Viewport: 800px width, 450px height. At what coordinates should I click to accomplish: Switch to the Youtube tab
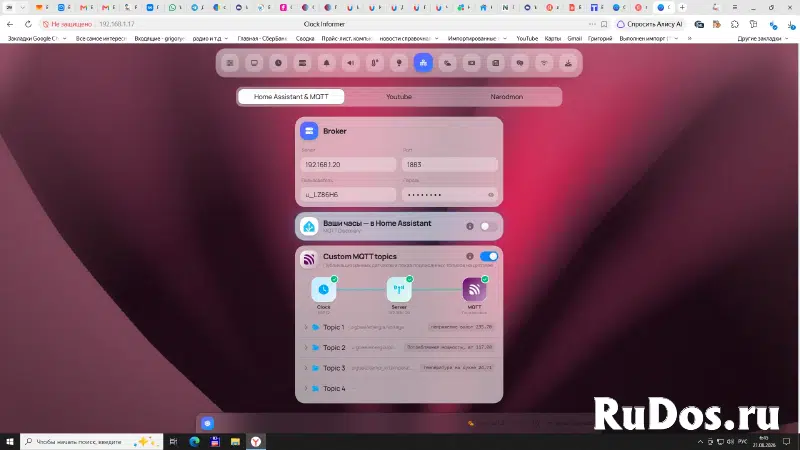click(399, 96)
